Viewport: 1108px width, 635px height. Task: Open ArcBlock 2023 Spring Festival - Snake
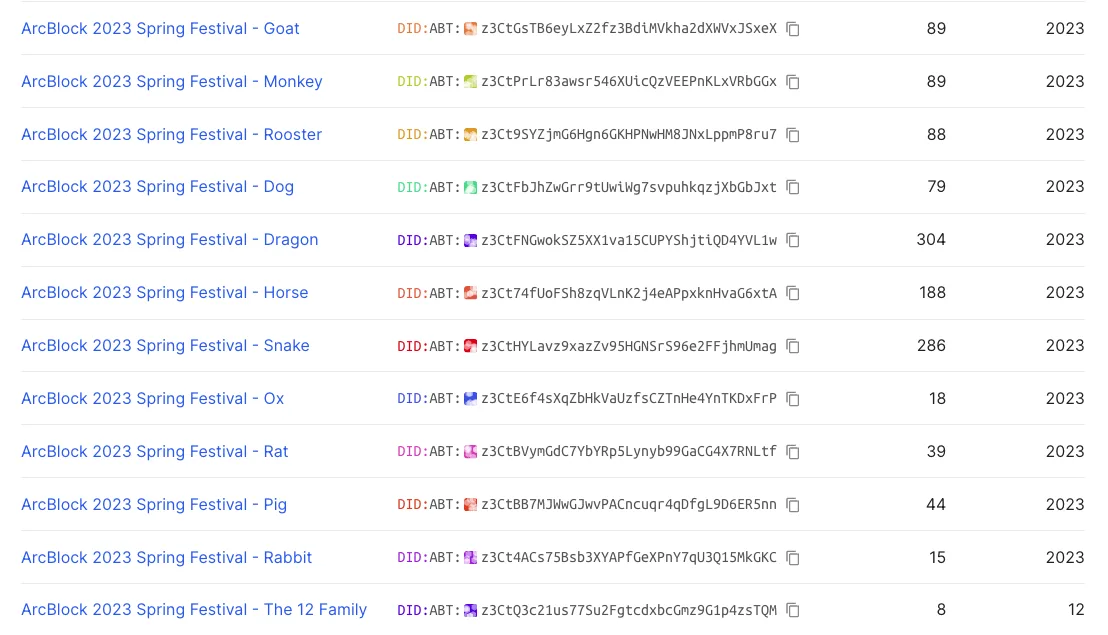coord(165,345)
